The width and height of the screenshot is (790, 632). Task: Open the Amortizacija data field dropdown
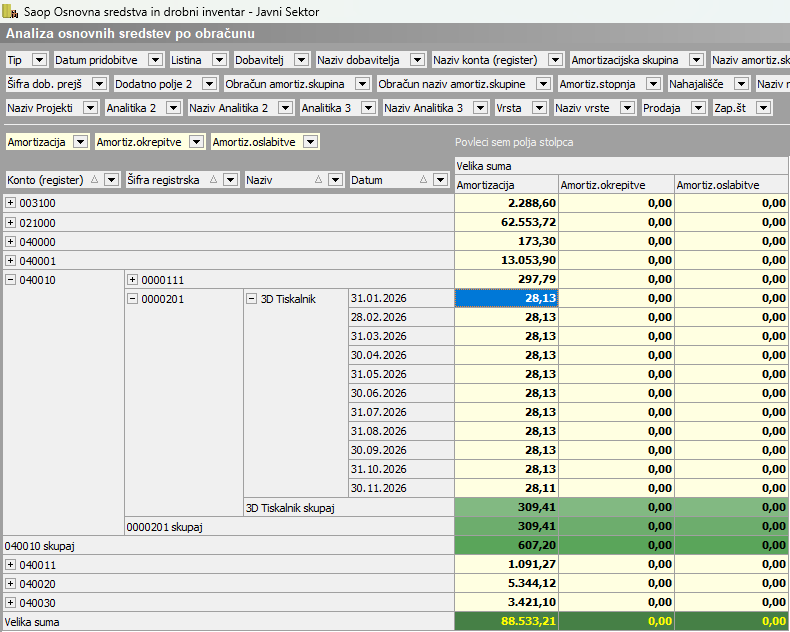pos(80,142)
